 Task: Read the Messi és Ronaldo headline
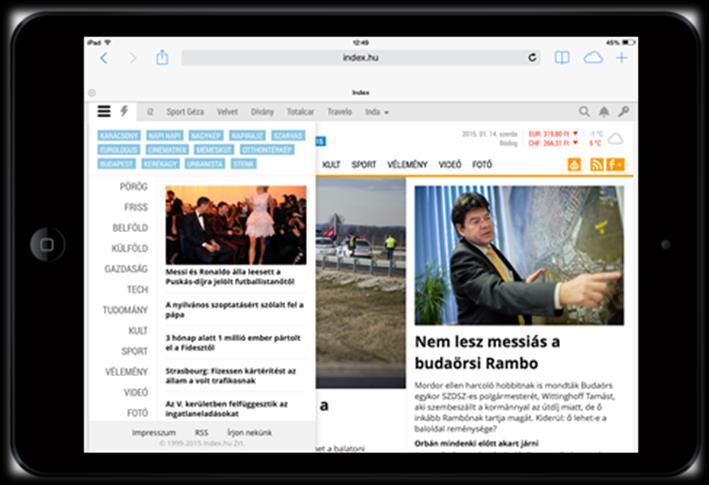(x=230, y=277)
